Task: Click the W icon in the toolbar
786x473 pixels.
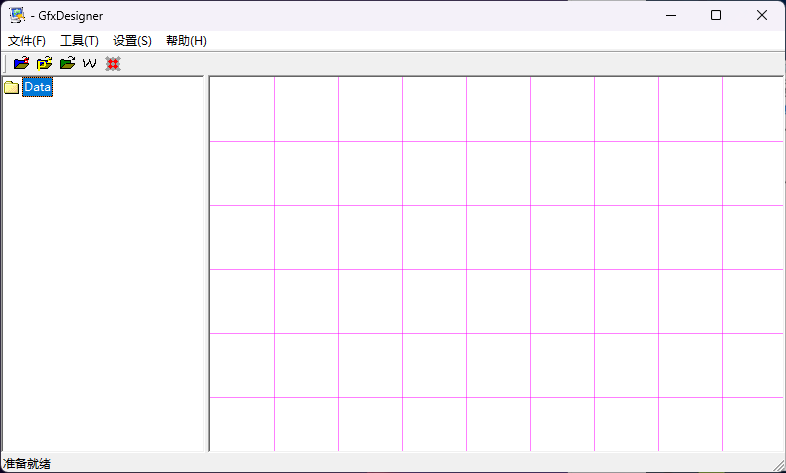Action: click(x=90, y=63)
